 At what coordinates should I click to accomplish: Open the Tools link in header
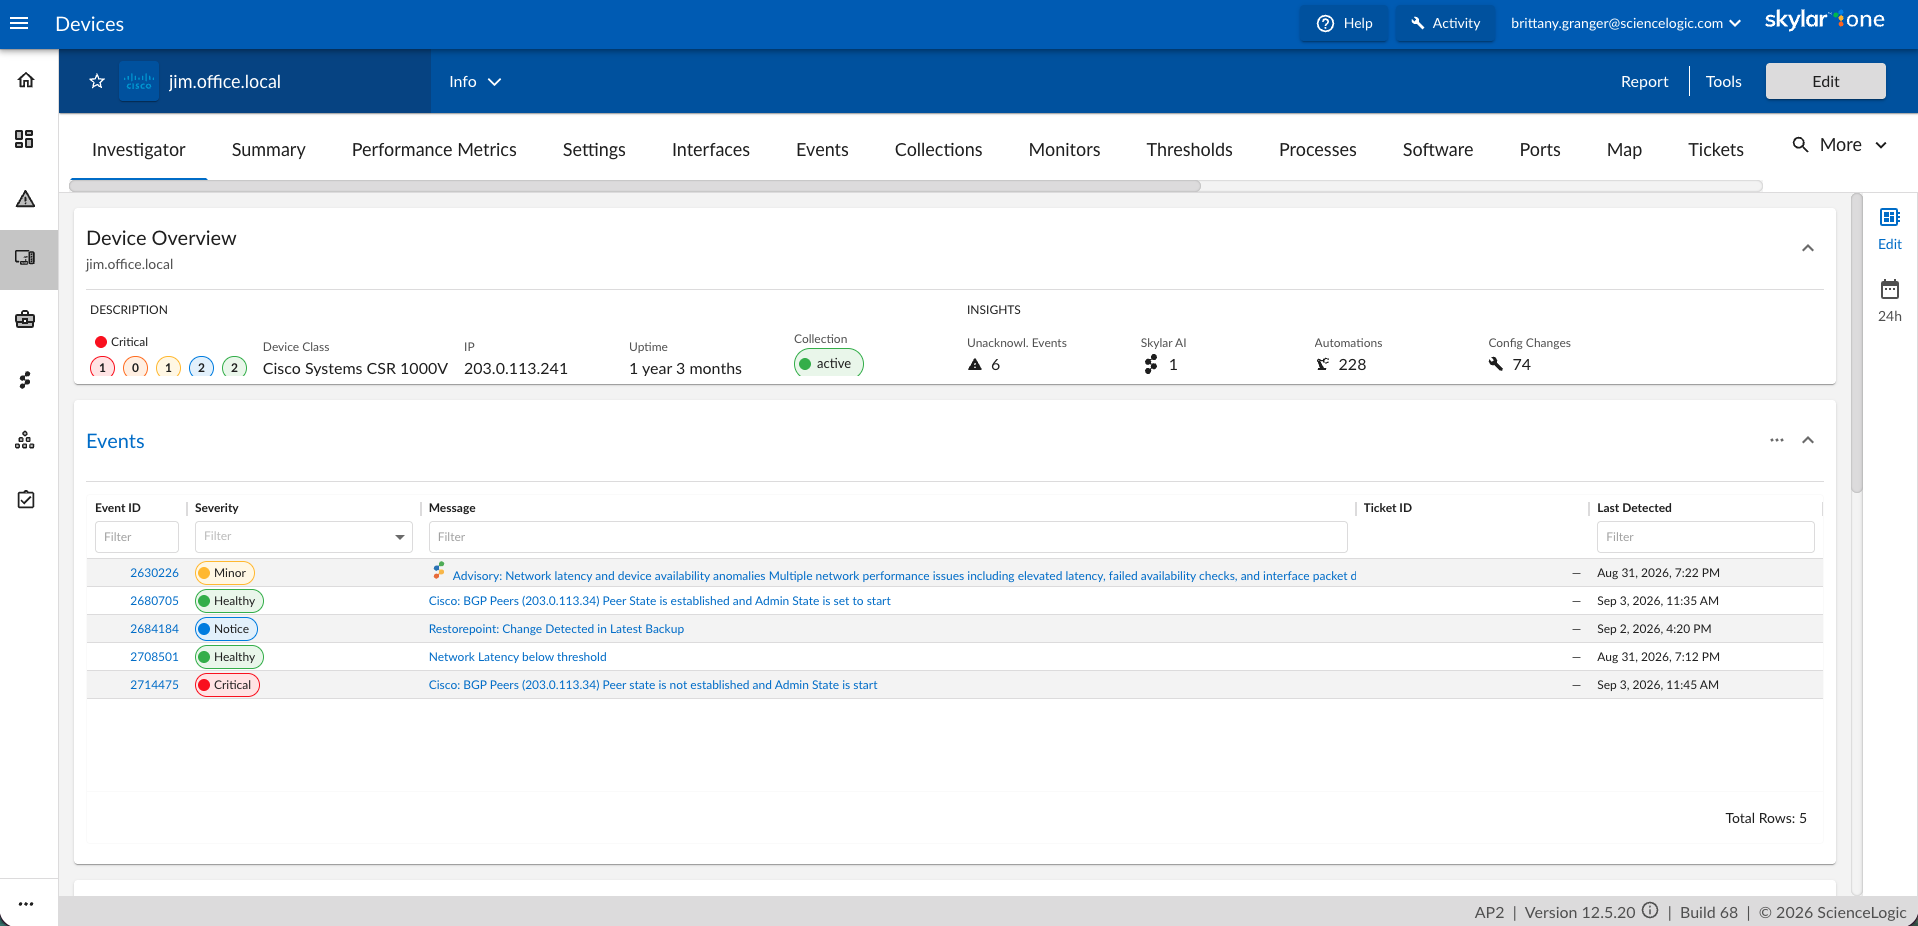(1724, 82)
